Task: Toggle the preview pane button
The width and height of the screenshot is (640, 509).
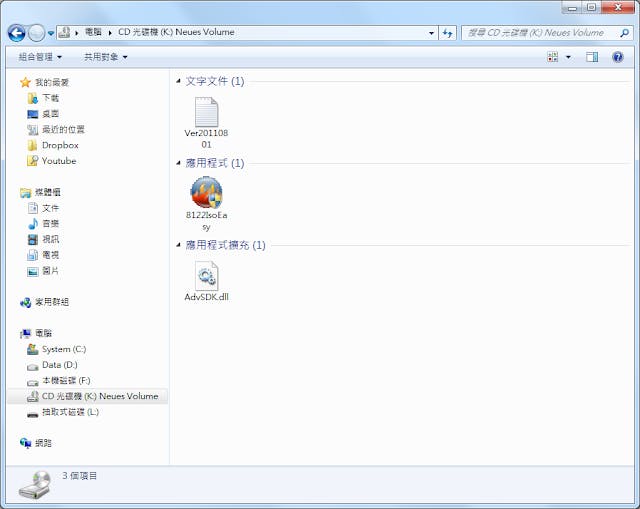Action: coord(592,57)
